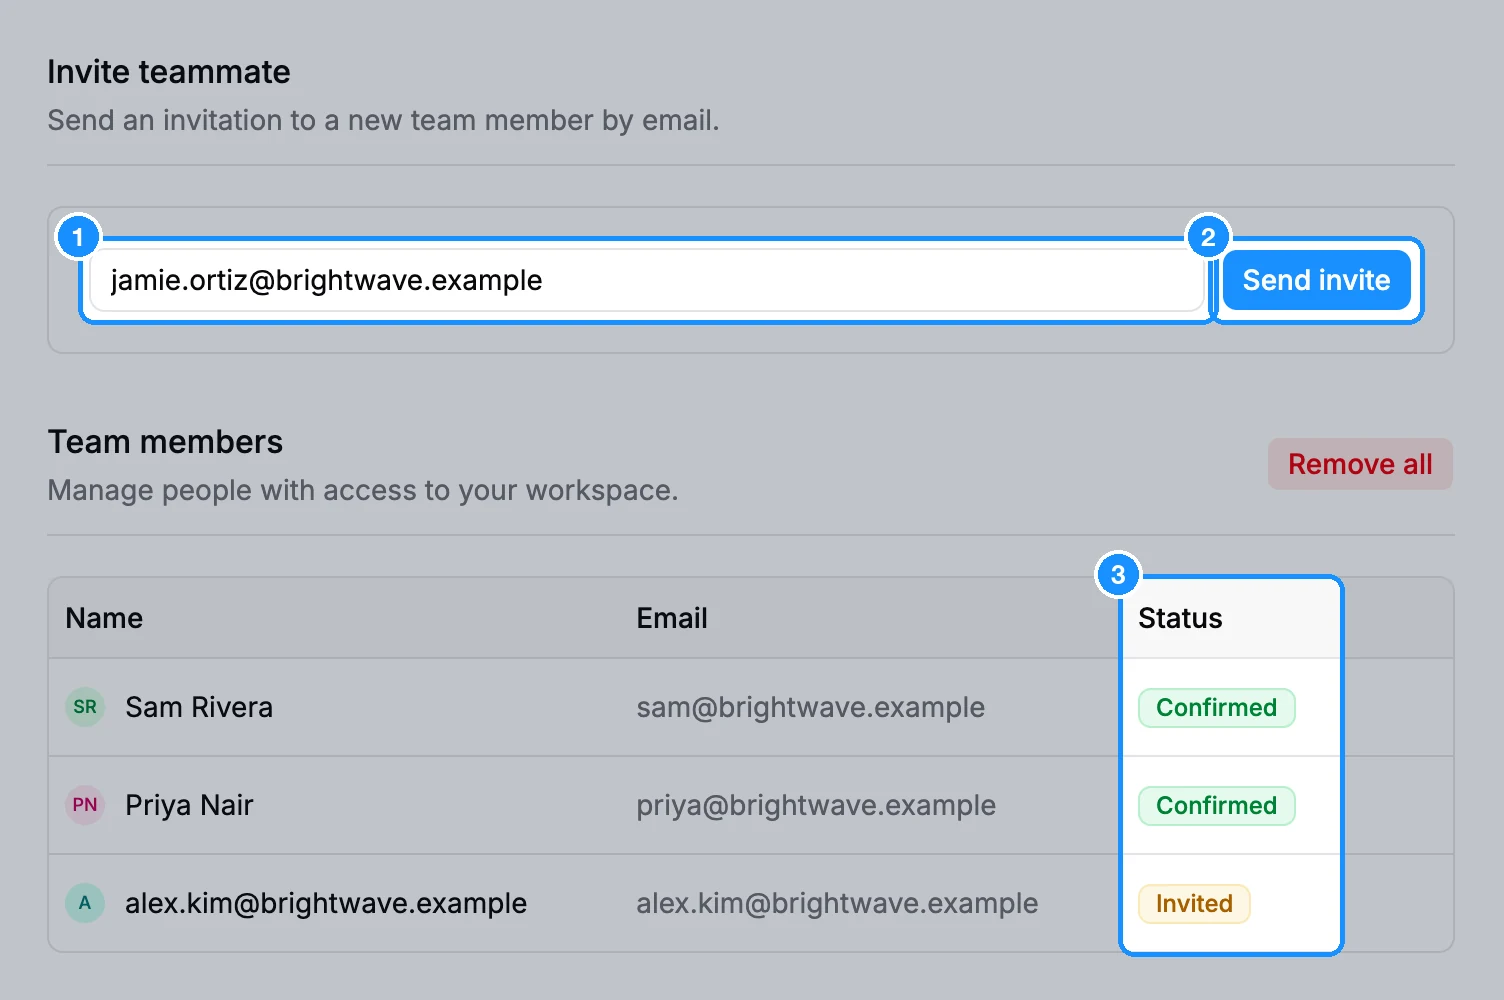The height and width of the screenshot is (1000, 1504).
Task: Click the 'Manage people with access' description
Action: [363, 490]
